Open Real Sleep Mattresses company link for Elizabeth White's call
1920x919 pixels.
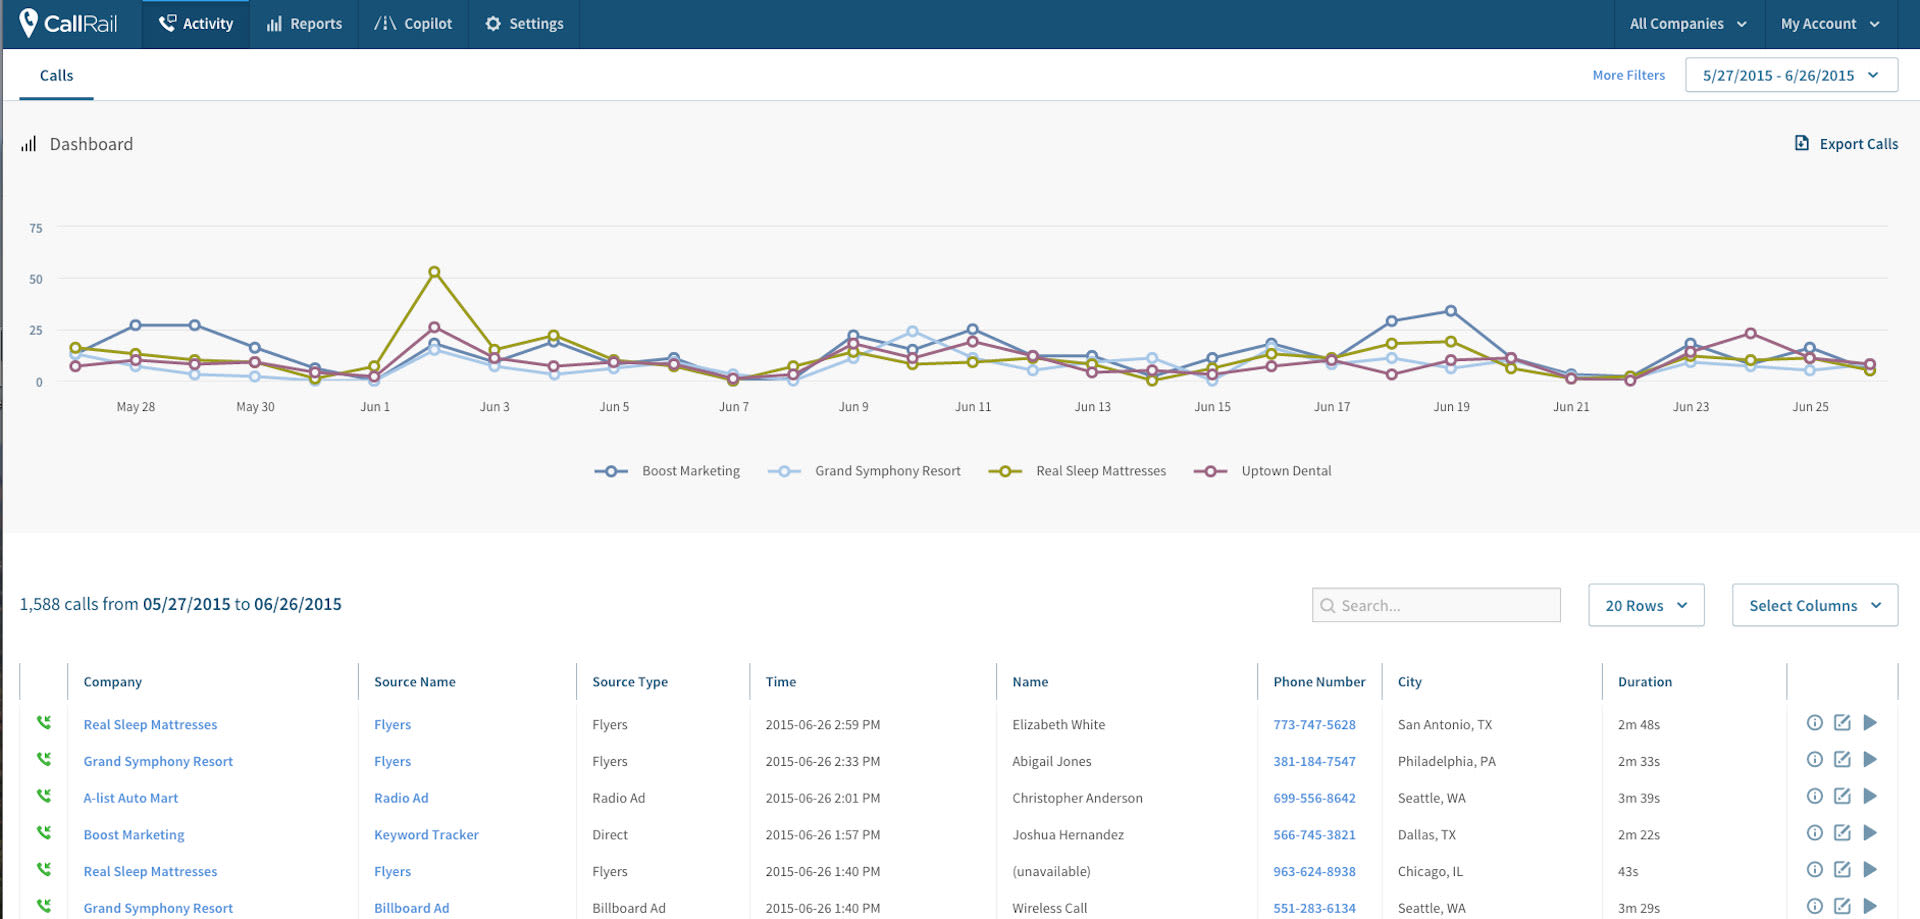[150, 725]
